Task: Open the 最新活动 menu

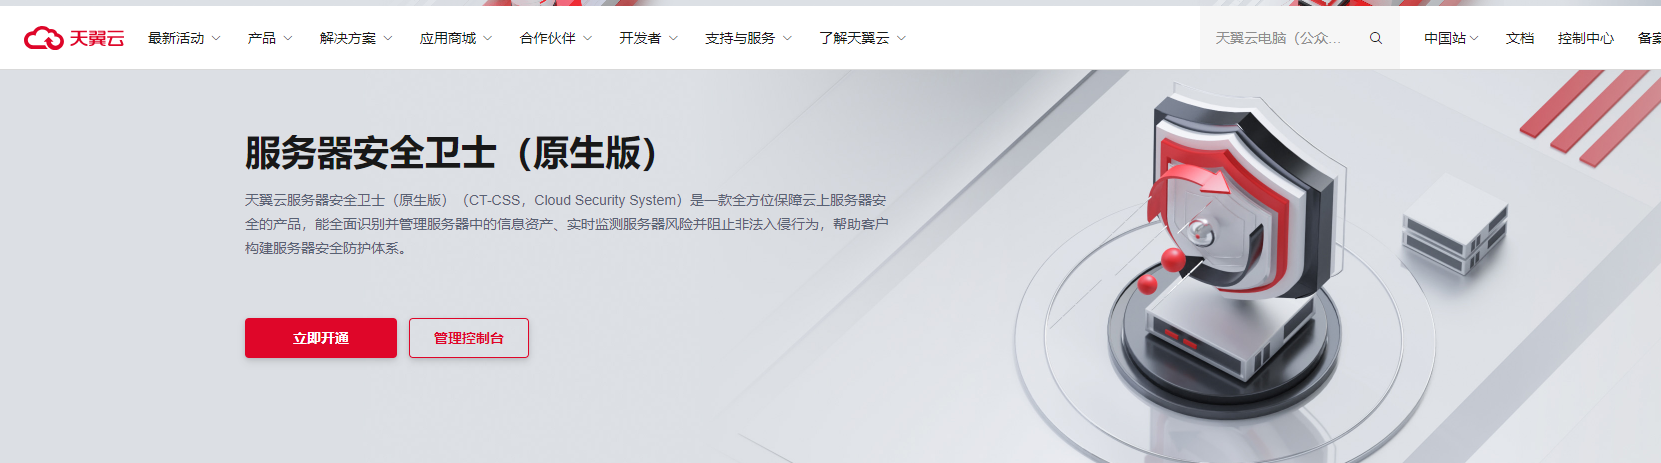Action: (184, 38)
